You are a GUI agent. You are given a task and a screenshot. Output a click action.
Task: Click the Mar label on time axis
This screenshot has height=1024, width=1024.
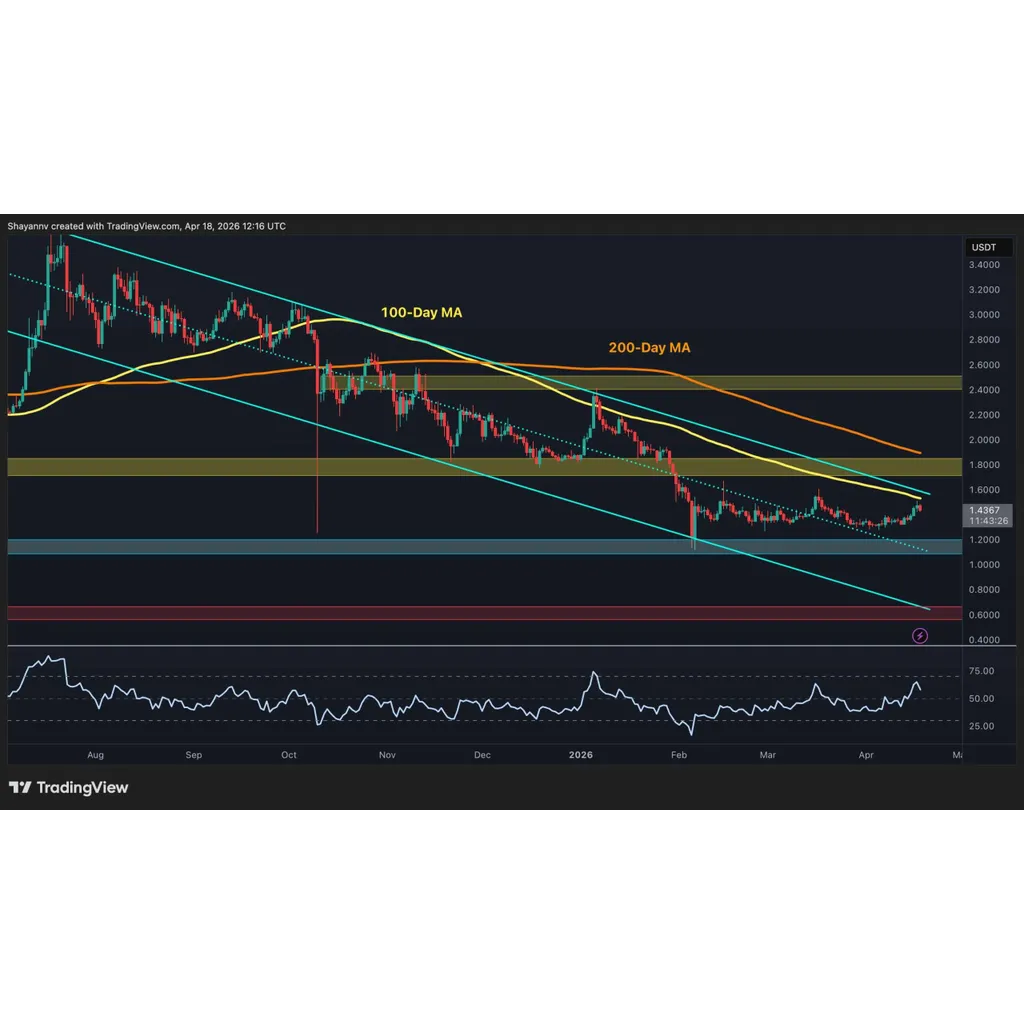tap(767, 754)
